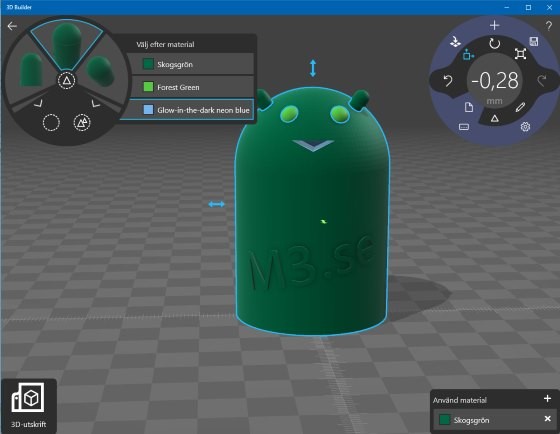Click the horizontal move arrow handle beside model
560x434 pixels.
pyautogui.click(x=216, y=204)
